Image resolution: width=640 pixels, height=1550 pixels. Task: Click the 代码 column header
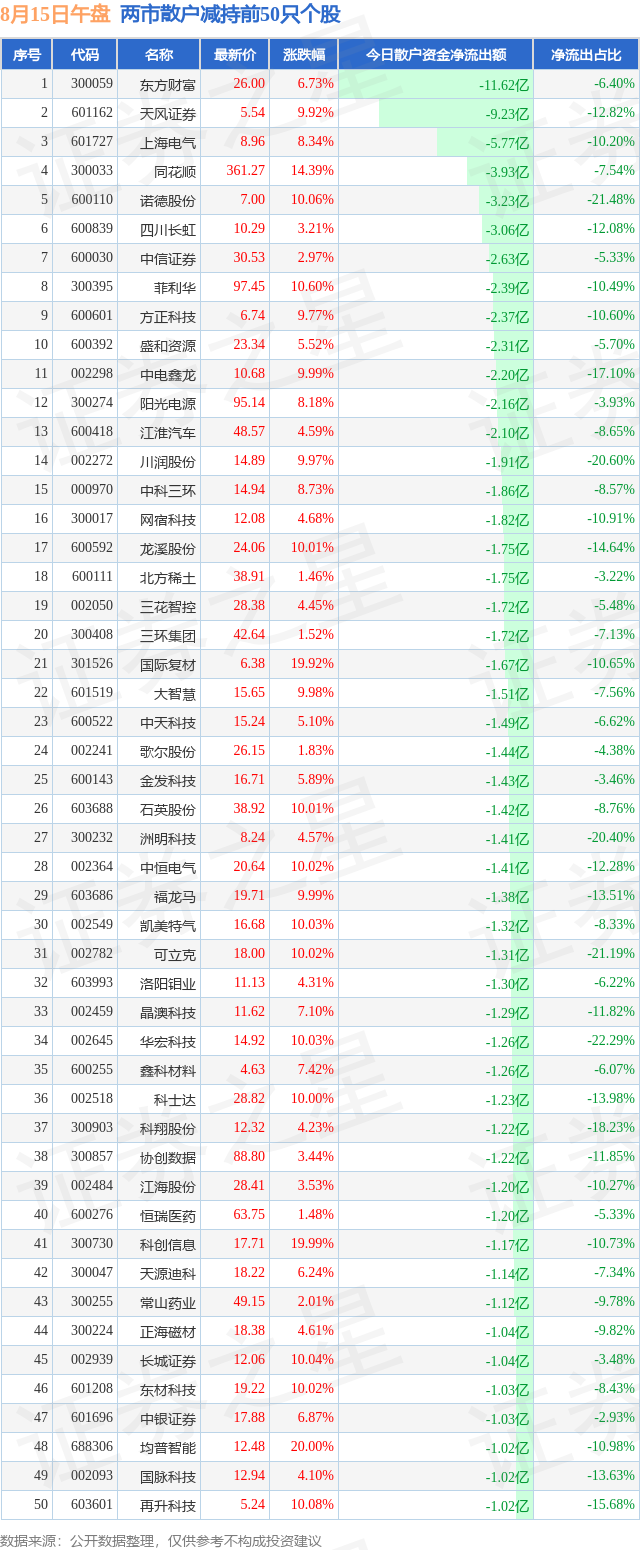85,55
